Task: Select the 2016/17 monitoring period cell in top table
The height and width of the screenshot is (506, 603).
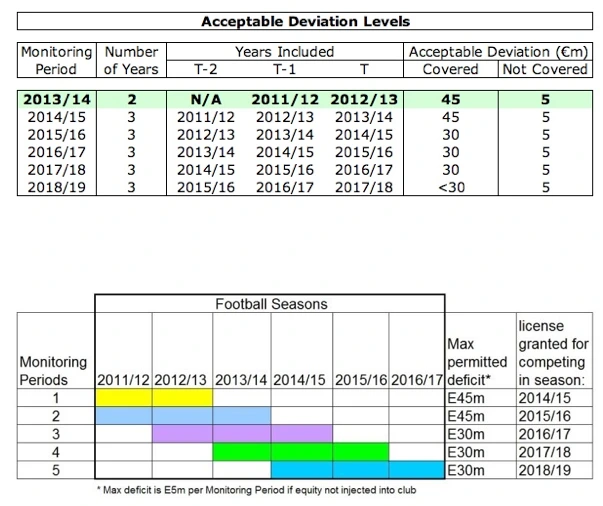Action: (x=57, y=152)
